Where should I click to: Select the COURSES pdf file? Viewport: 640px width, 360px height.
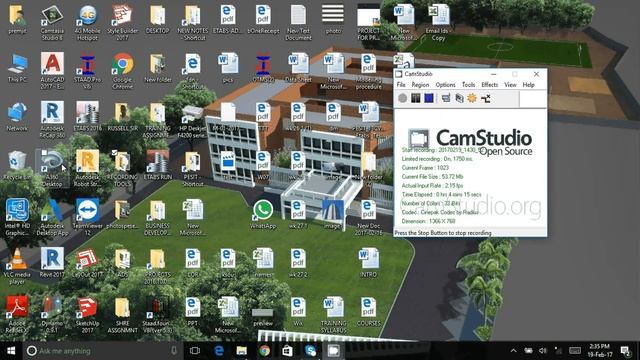[369, 311]
